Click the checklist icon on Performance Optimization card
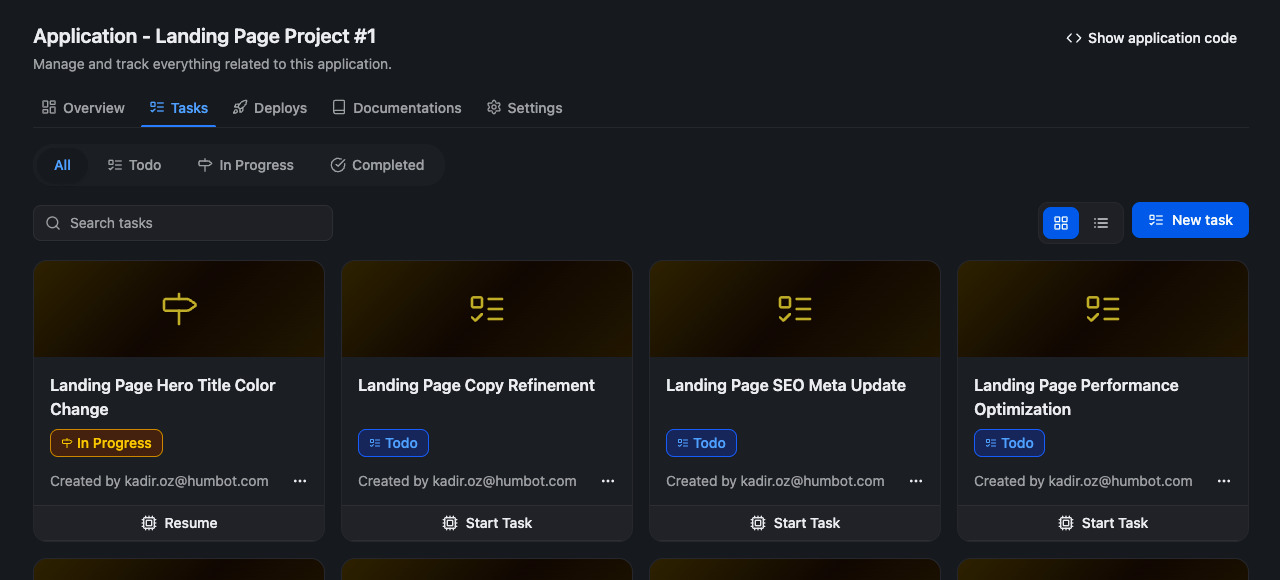The width and height of the screenshot is (1280, 580). pyautogui.click(x=1103, y=308)
